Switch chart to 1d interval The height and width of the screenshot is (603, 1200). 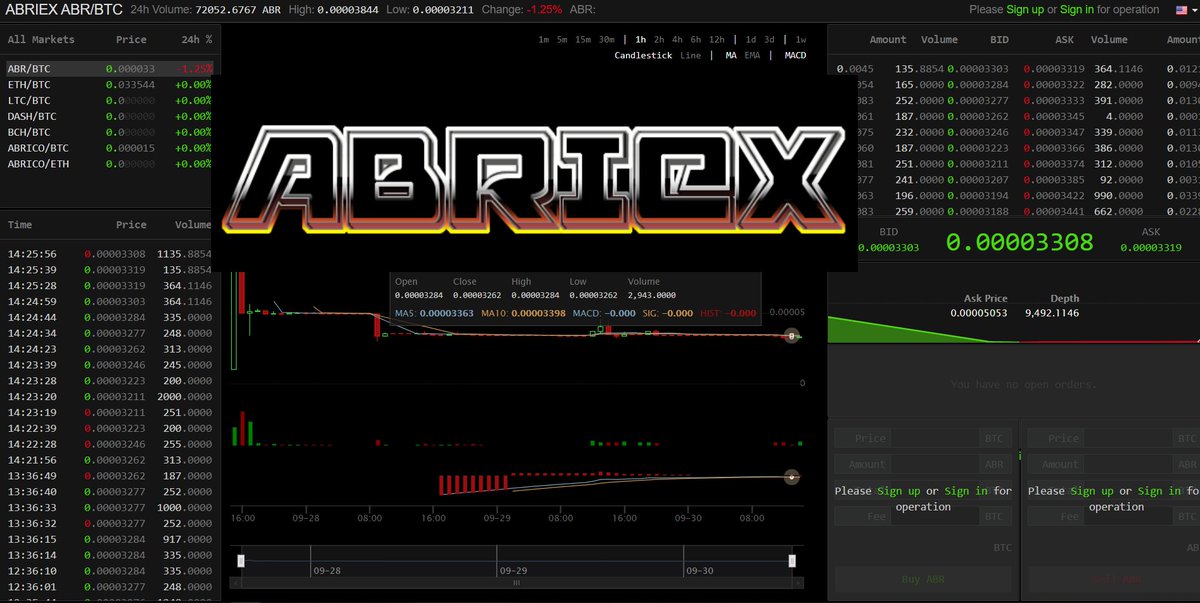coord(751,40)
